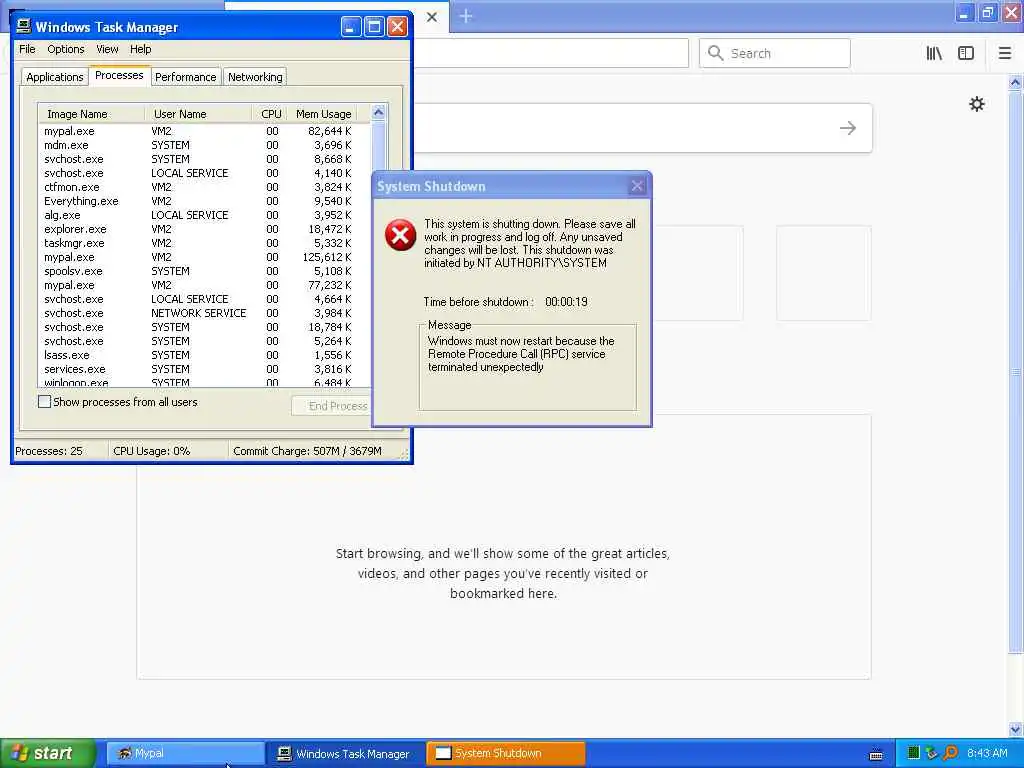This screenshot has width=1024, height=768.
Task: Click the green tray icon in system tray
Action: pos(914,753)
